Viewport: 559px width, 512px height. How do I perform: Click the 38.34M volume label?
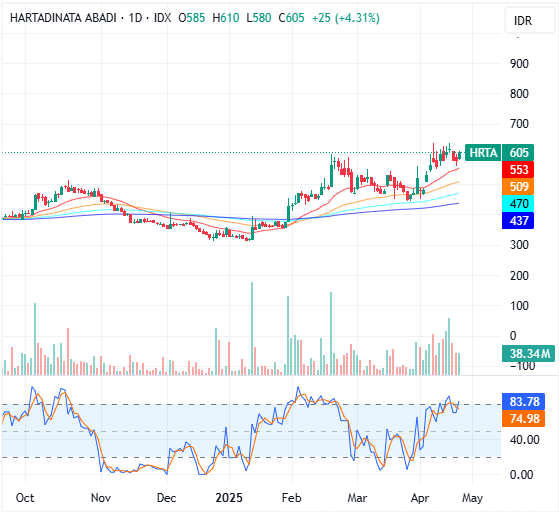click(528, 353)
